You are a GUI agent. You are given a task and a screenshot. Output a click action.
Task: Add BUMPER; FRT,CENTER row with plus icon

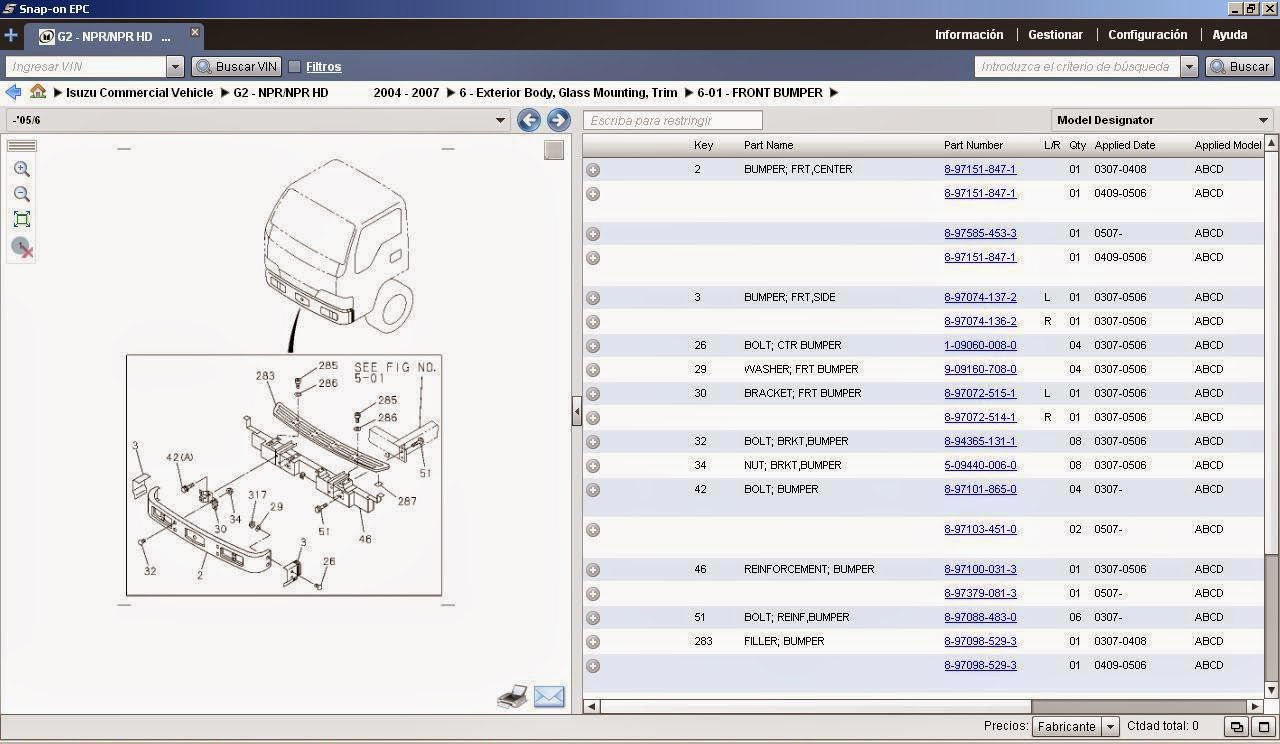click(x=593, y=170)
